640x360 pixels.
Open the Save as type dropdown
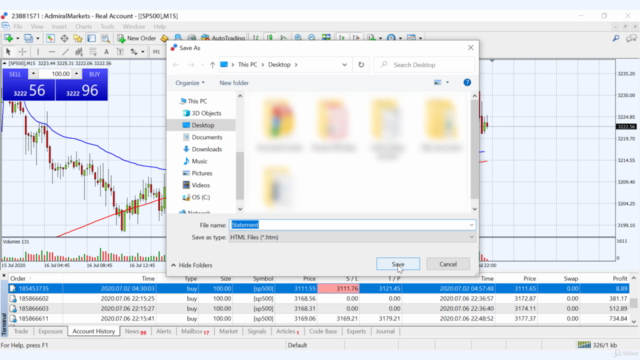click(352, 237)
